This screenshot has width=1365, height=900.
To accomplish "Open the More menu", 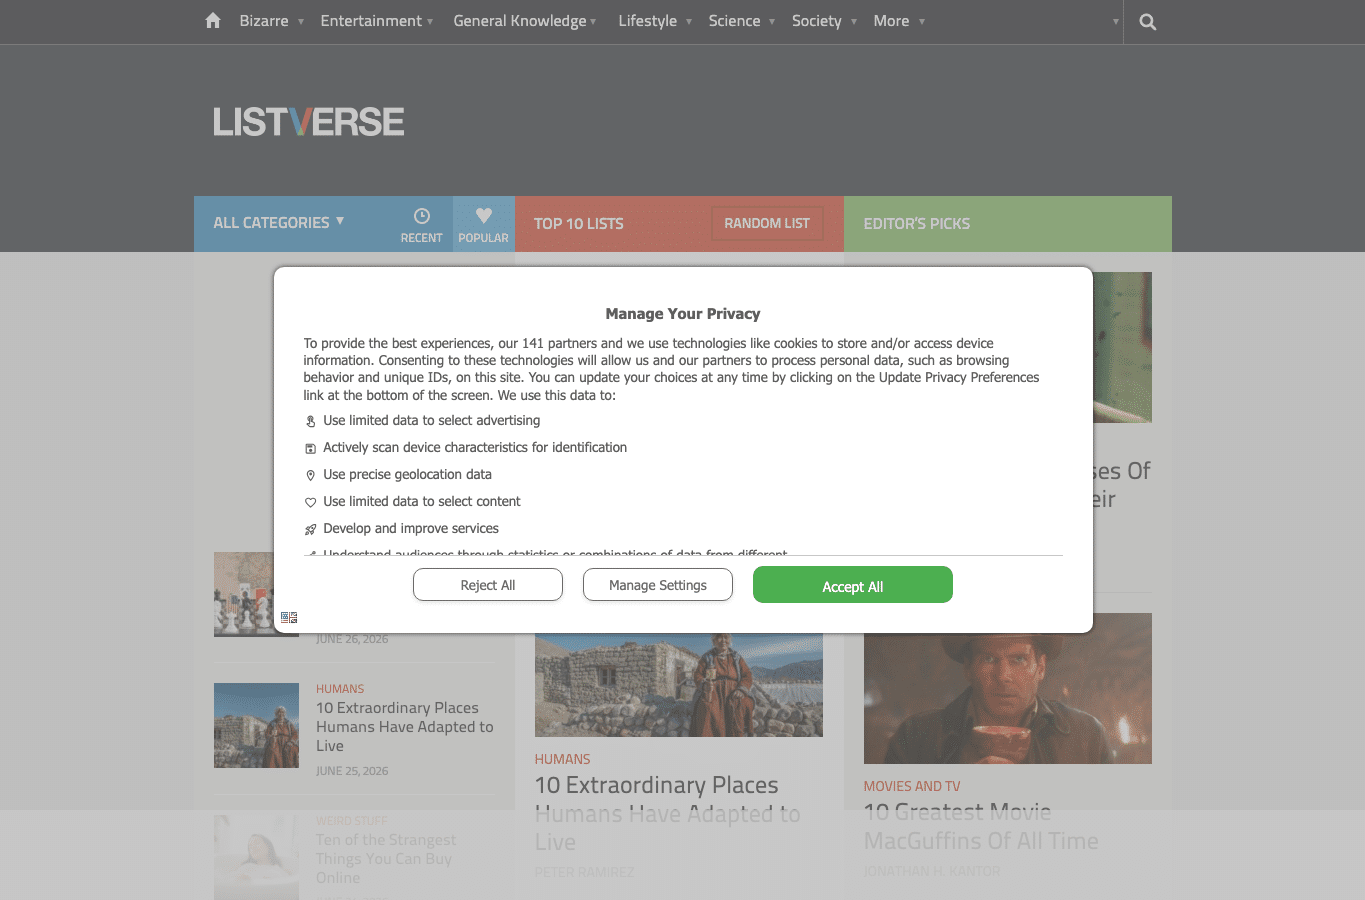I will (x=891, y=21).
